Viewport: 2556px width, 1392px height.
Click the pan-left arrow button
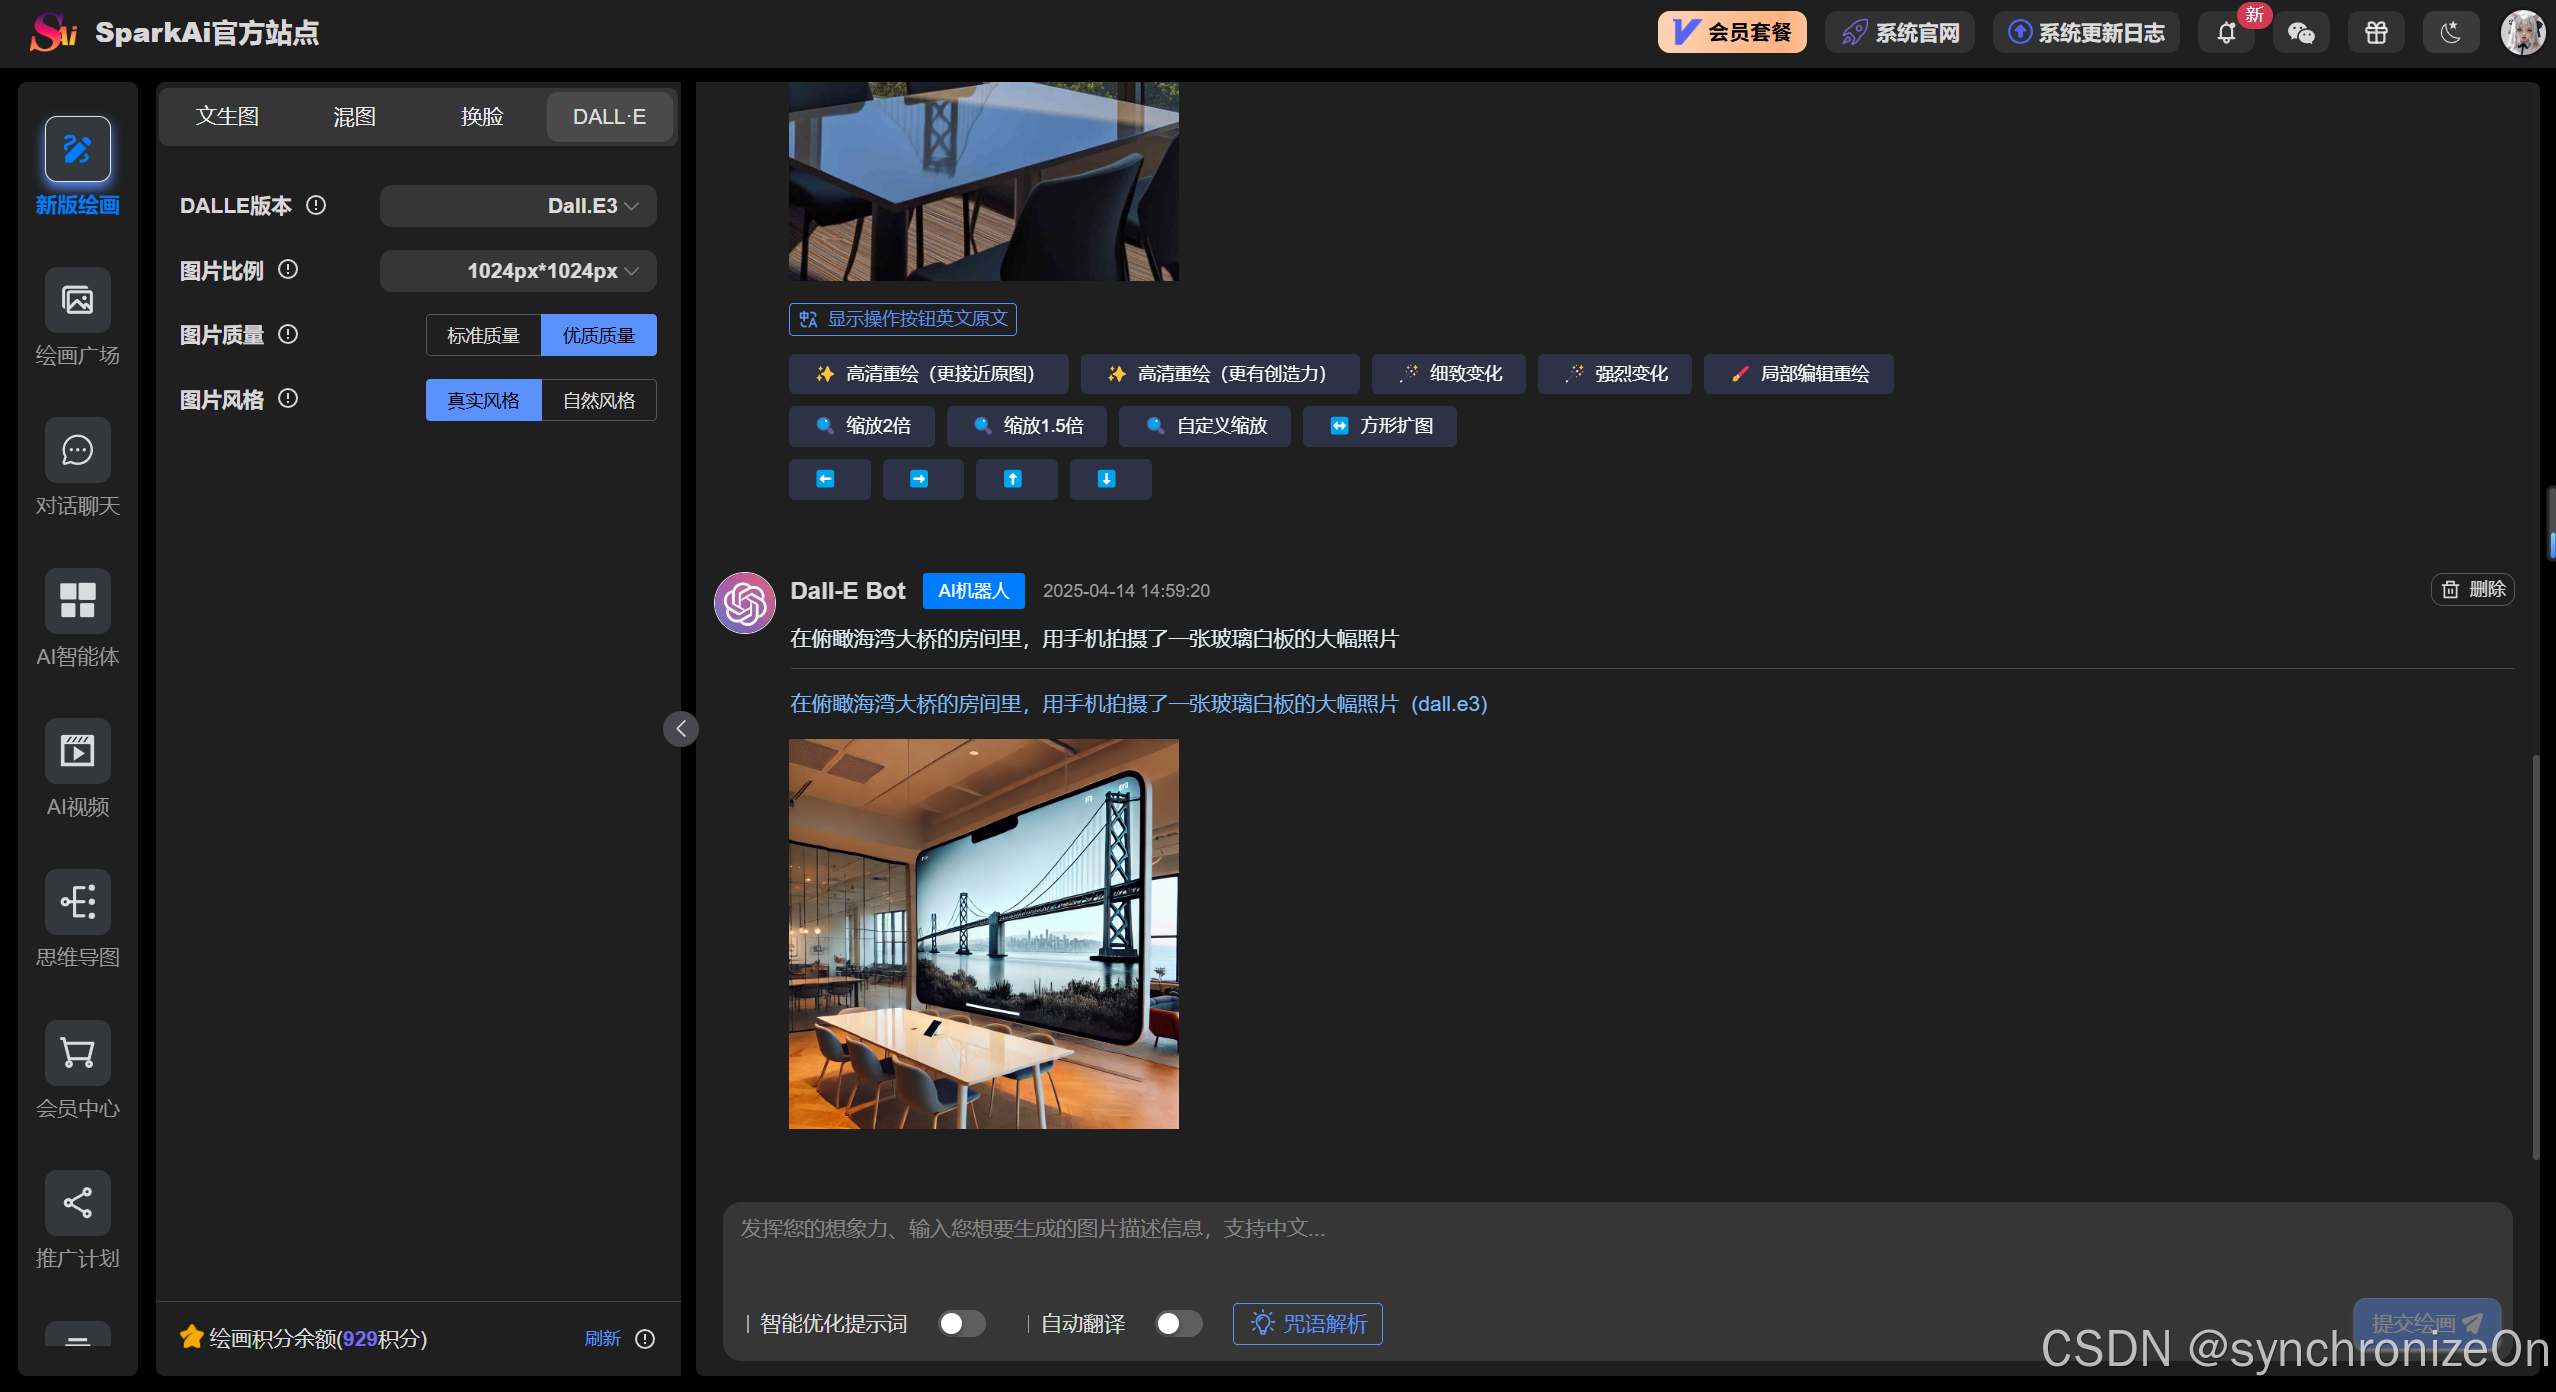click(827, 479)
